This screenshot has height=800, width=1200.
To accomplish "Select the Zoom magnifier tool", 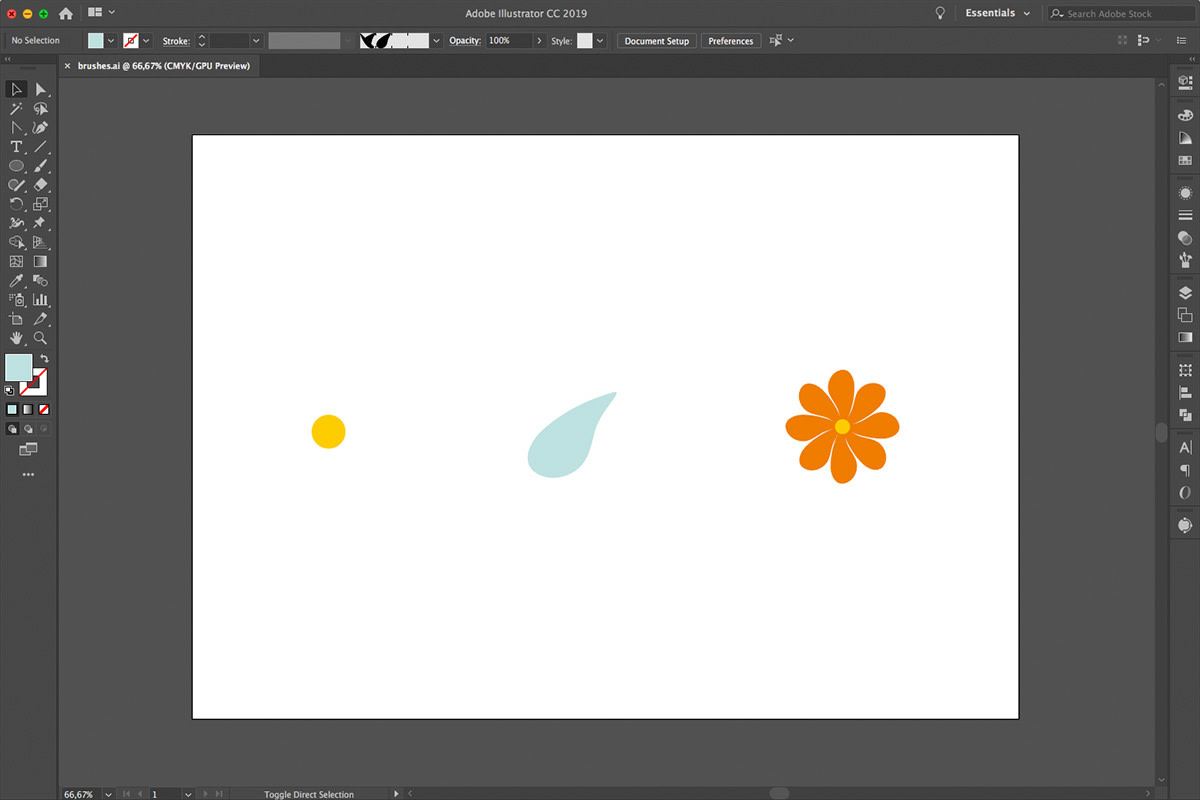I will [x=41, y=338].
